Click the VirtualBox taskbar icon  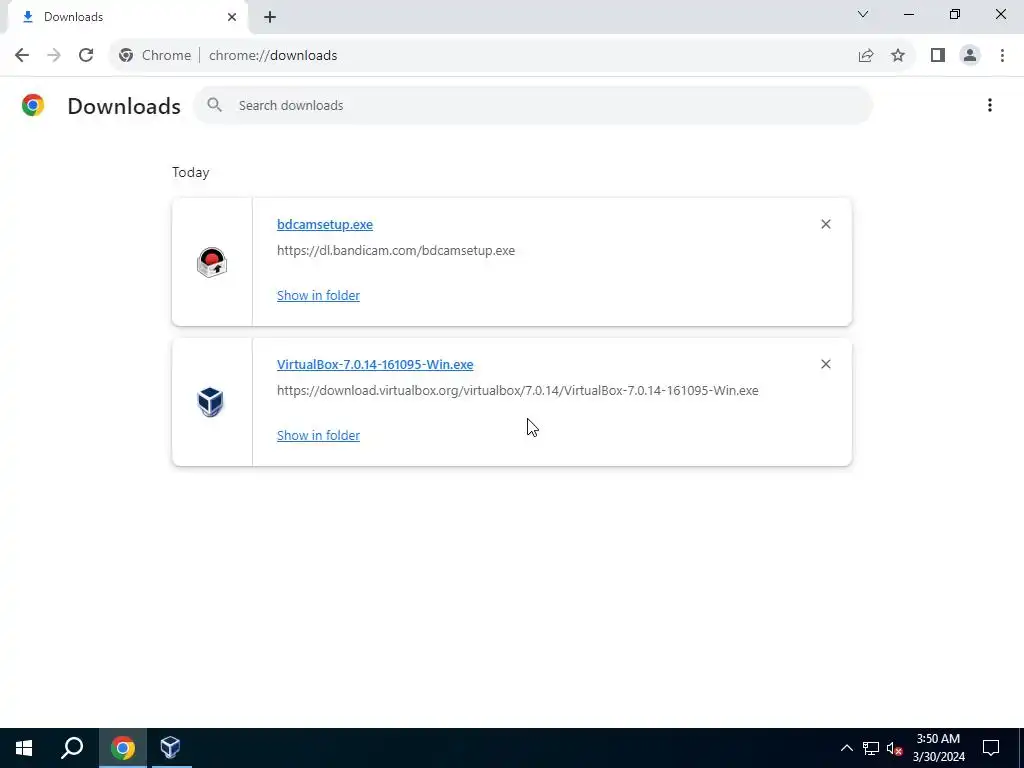tap(171, 748)
